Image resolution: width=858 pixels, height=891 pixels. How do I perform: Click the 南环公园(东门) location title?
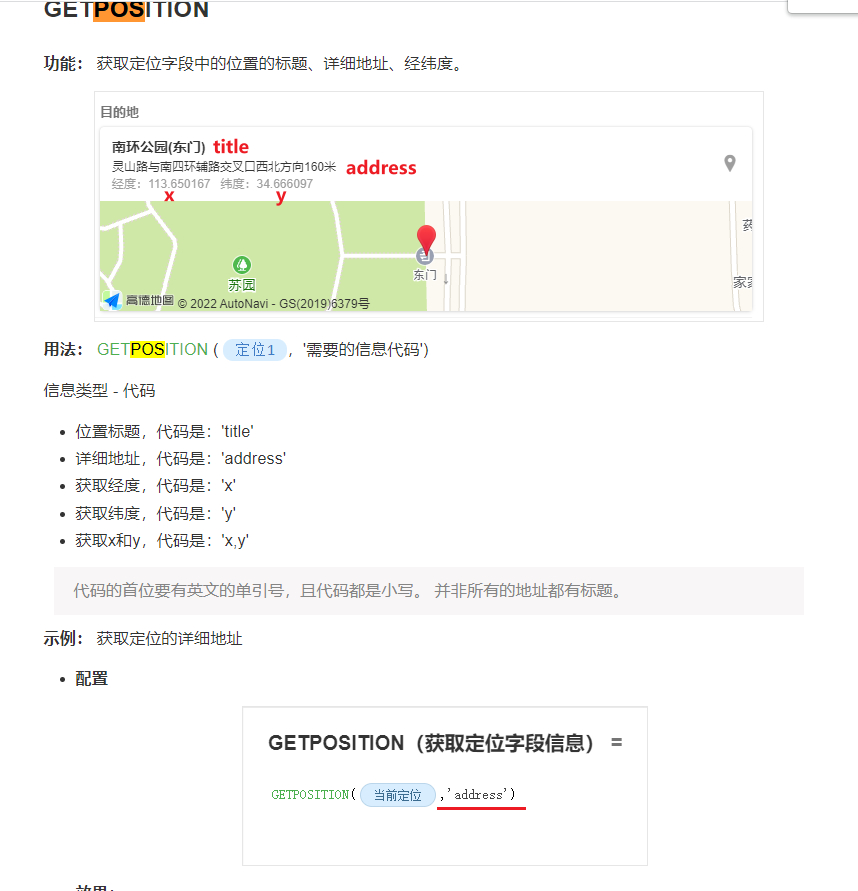[159, 147]
